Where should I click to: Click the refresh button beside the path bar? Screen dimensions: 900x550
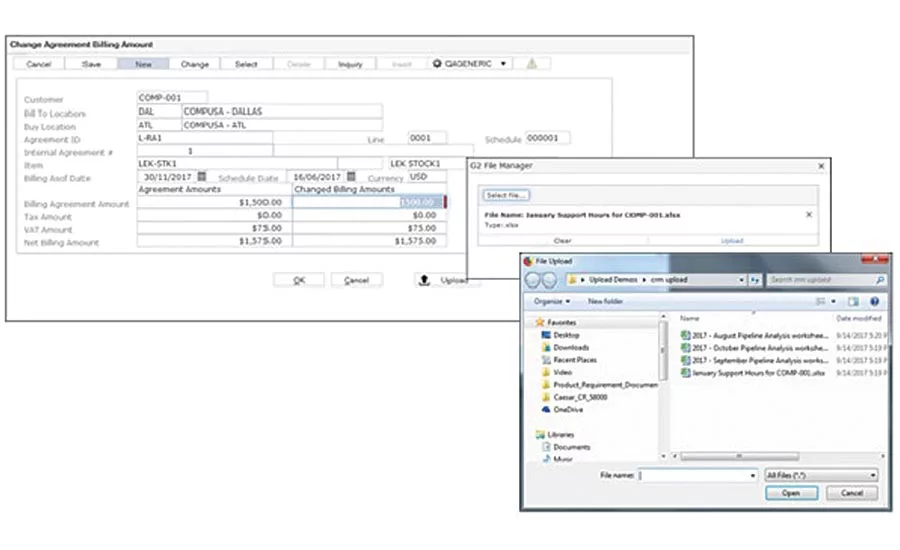coord(755,280)
